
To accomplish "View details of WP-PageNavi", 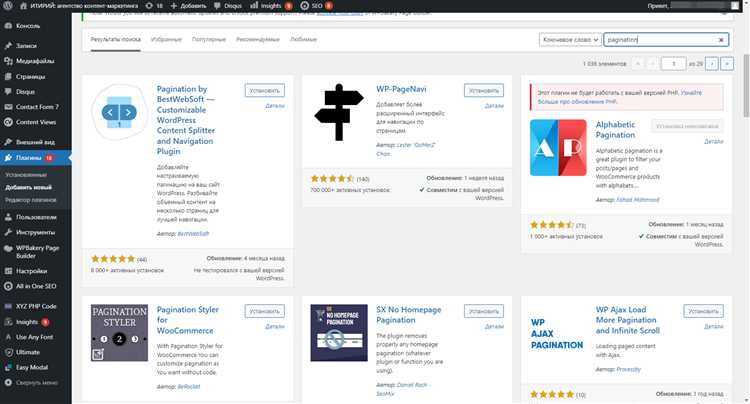I will [494, 106].
